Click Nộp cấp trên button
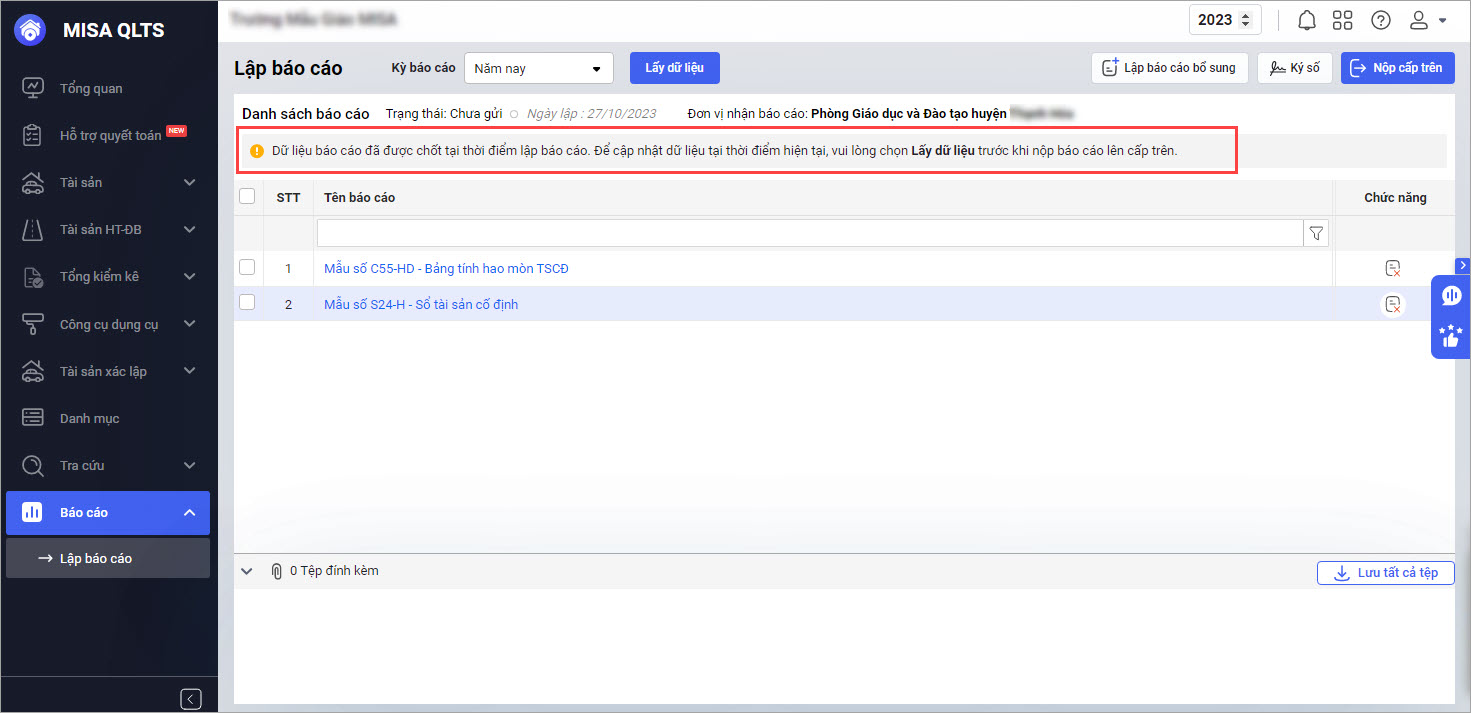1471x713 pixels. click(1398, 68)
